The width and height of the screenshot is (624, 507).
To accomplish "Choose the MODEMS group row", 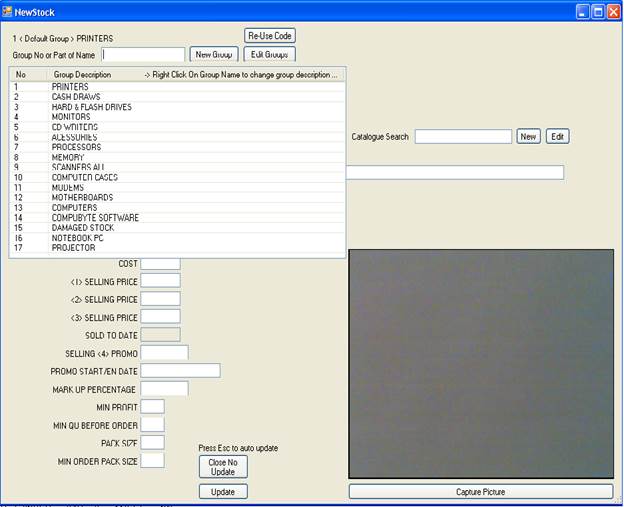I will (x=177, y=187).
